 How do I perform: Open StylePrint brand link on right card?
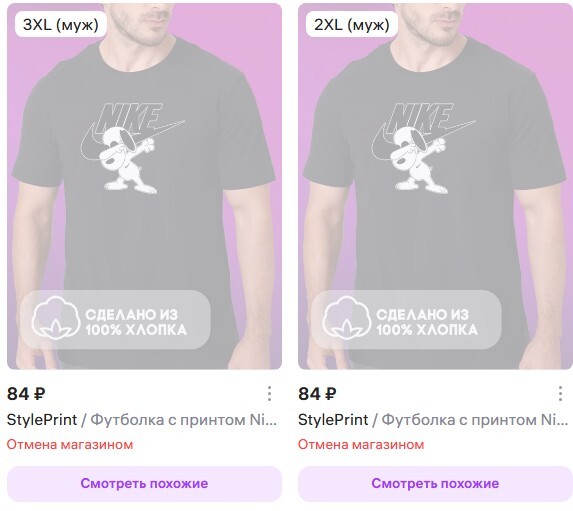pyautogui.click(x=333, y=420)
